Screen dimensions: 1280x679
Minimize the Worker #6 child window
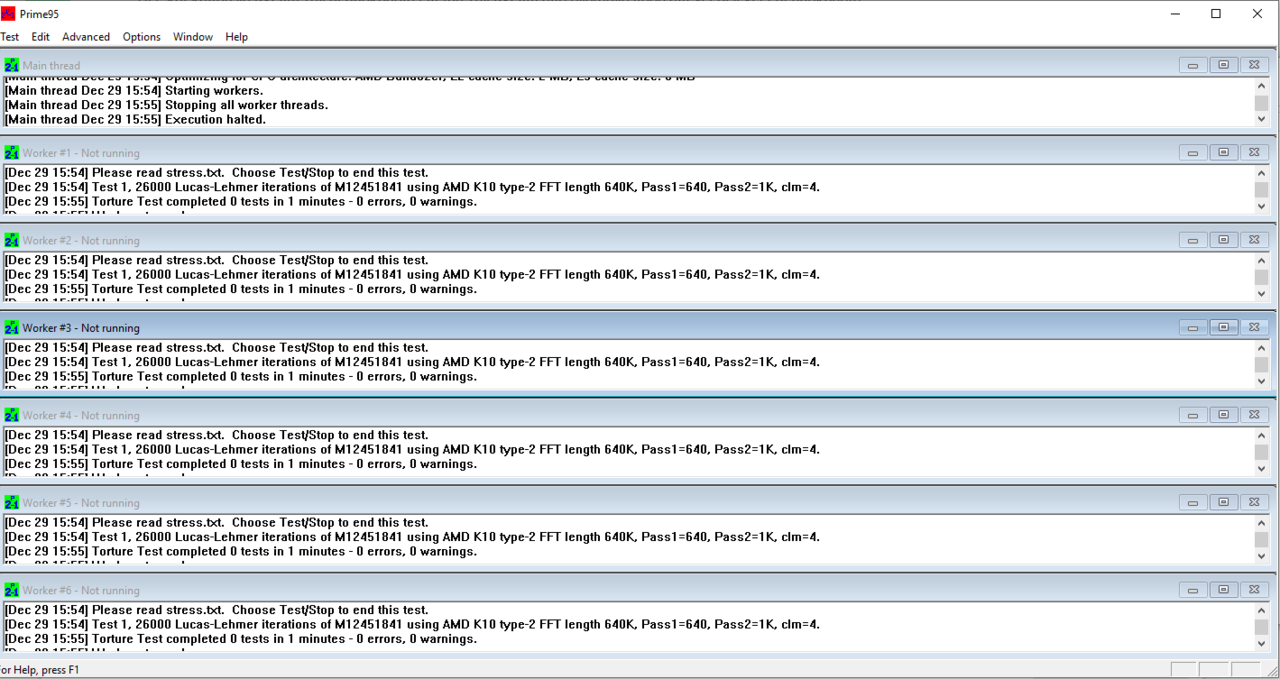click(x=1193, y=590)
